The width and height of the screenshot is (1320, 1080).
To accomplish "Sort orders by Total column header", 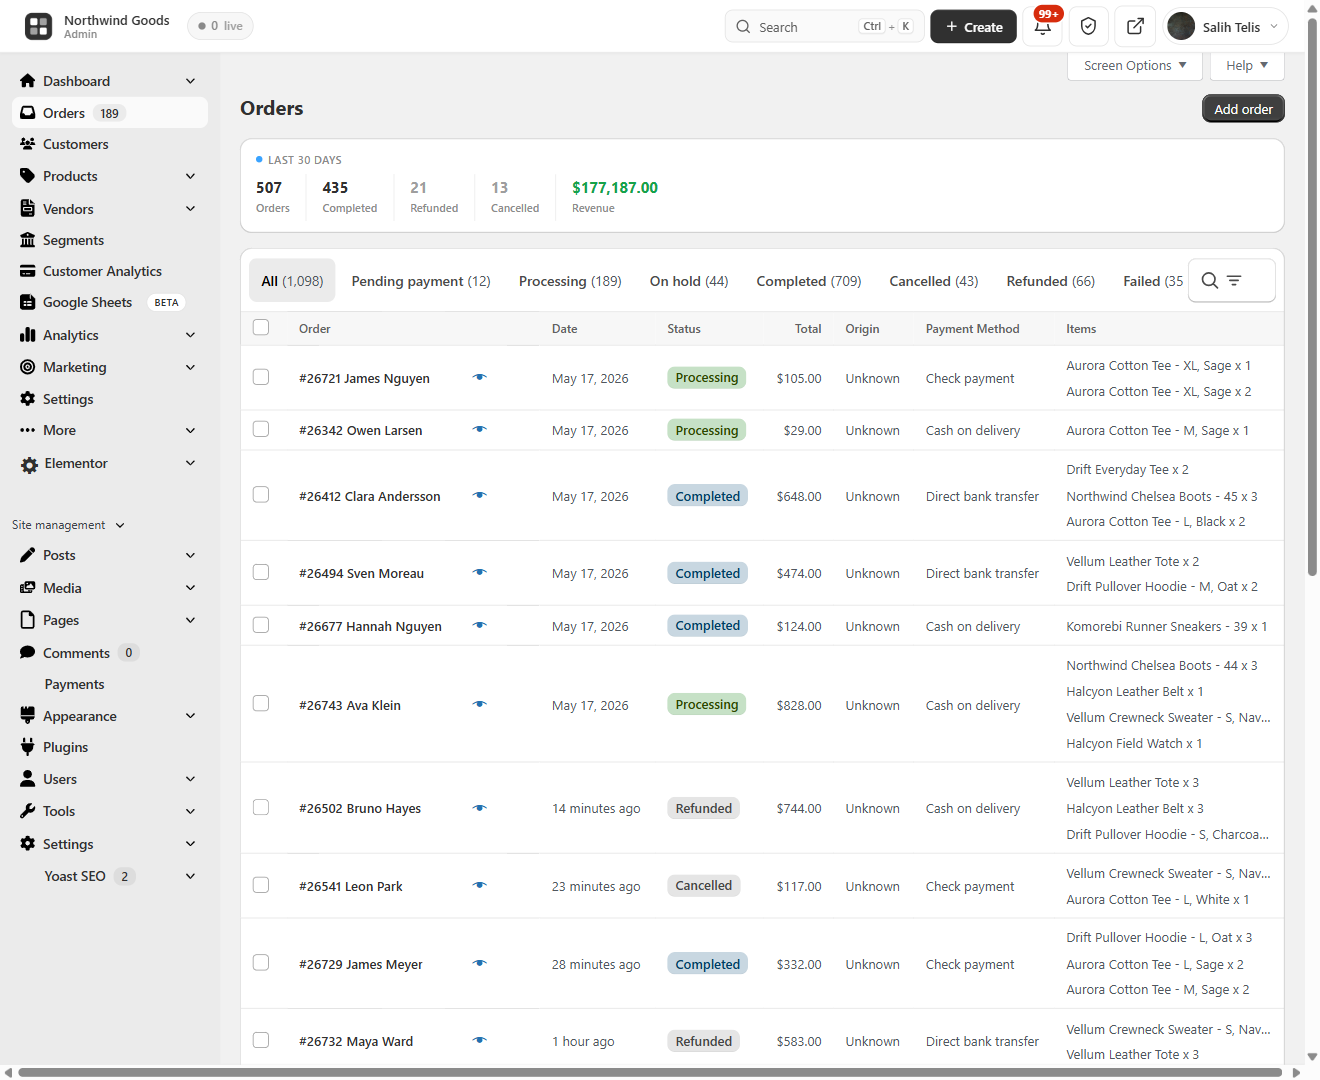I will (808, 328).
